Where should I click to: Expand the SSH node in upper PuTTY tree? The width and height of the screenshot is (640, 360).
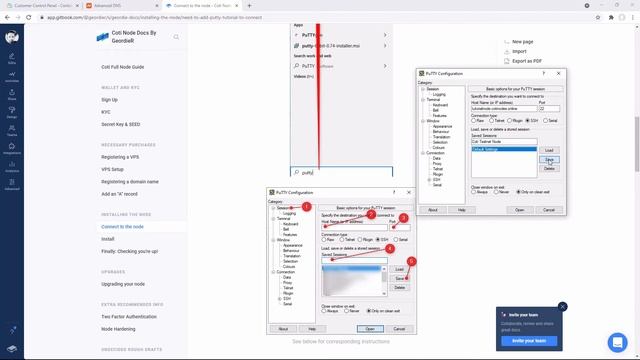click(429, 180)
